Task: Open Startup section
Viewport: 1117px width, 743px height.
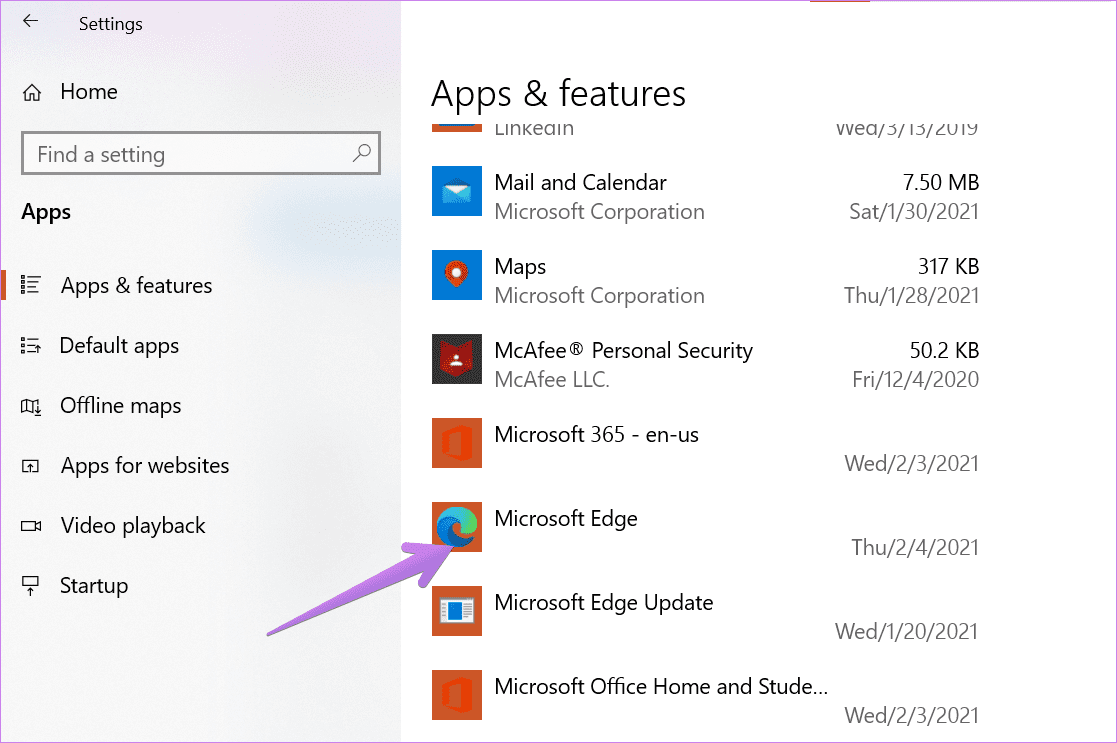Action: click(x=94, y=586)
